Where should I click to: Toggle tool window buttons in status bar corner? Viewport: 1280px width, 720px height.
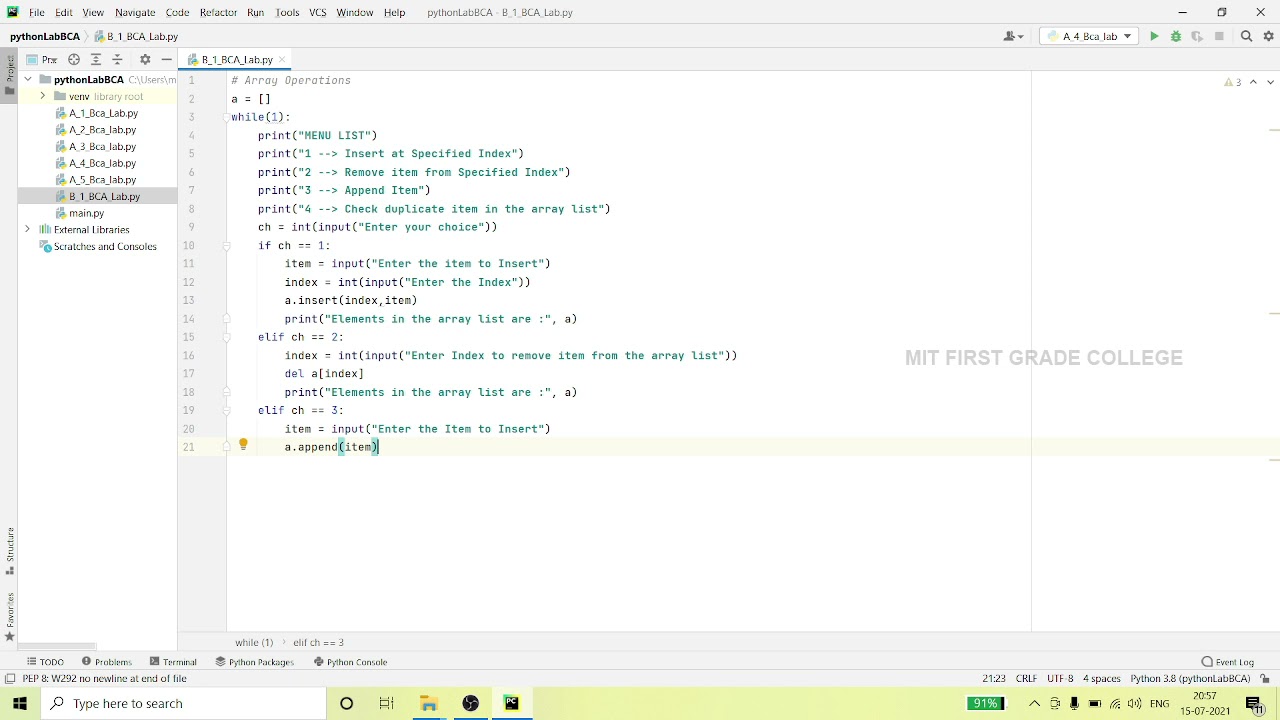(9, 679)
